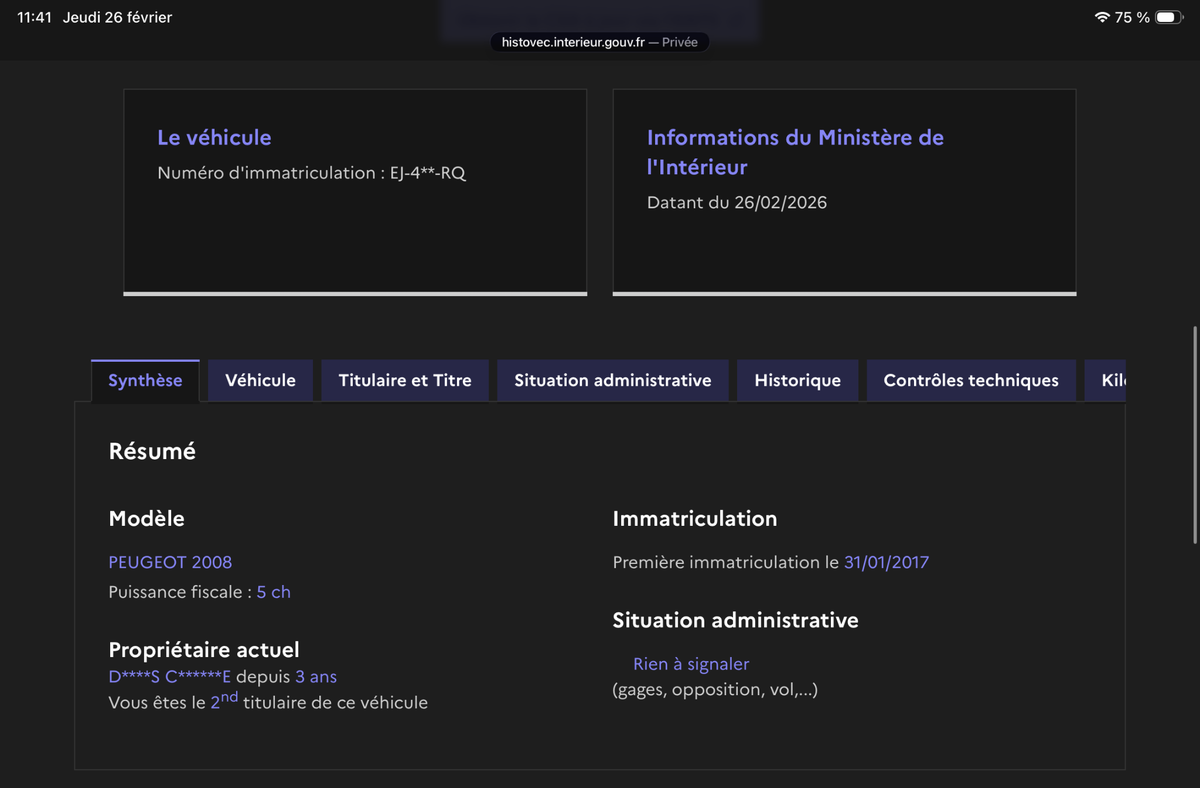This screenshot has width=1200, height=788.
Task: Go to the Situation administrative tab
Action: click(612, 380)
